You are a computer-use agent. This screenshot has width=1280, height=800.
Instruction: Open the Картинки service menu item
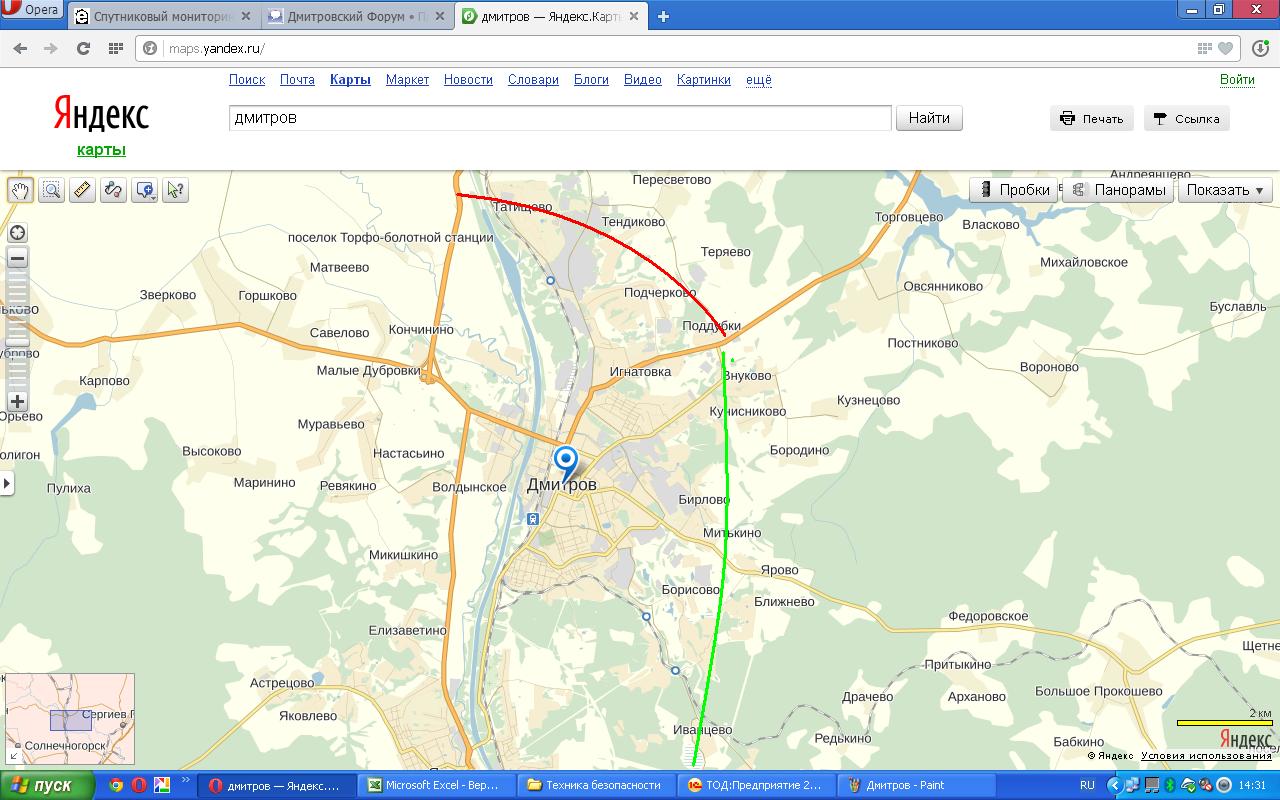703,80
